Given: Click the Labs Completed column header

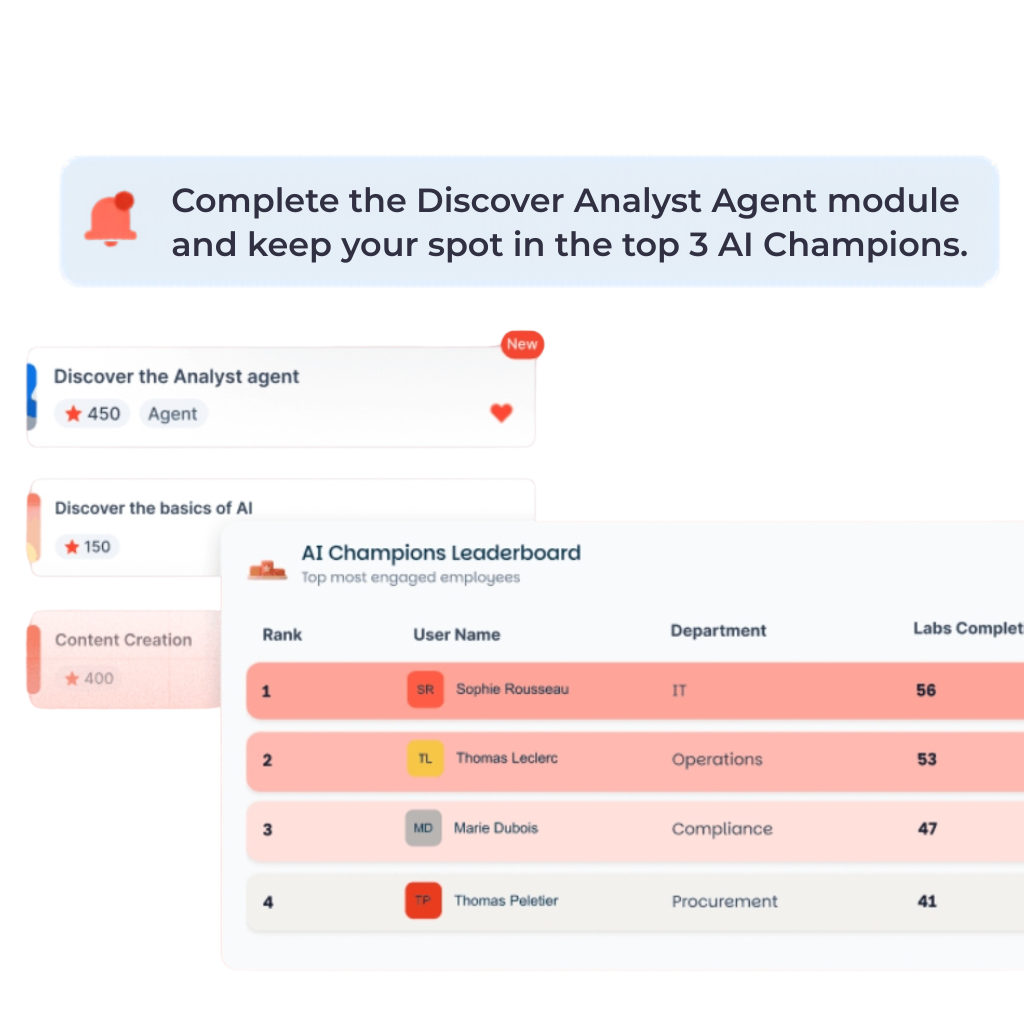Looking at the screenshot, I should point(968,628).
